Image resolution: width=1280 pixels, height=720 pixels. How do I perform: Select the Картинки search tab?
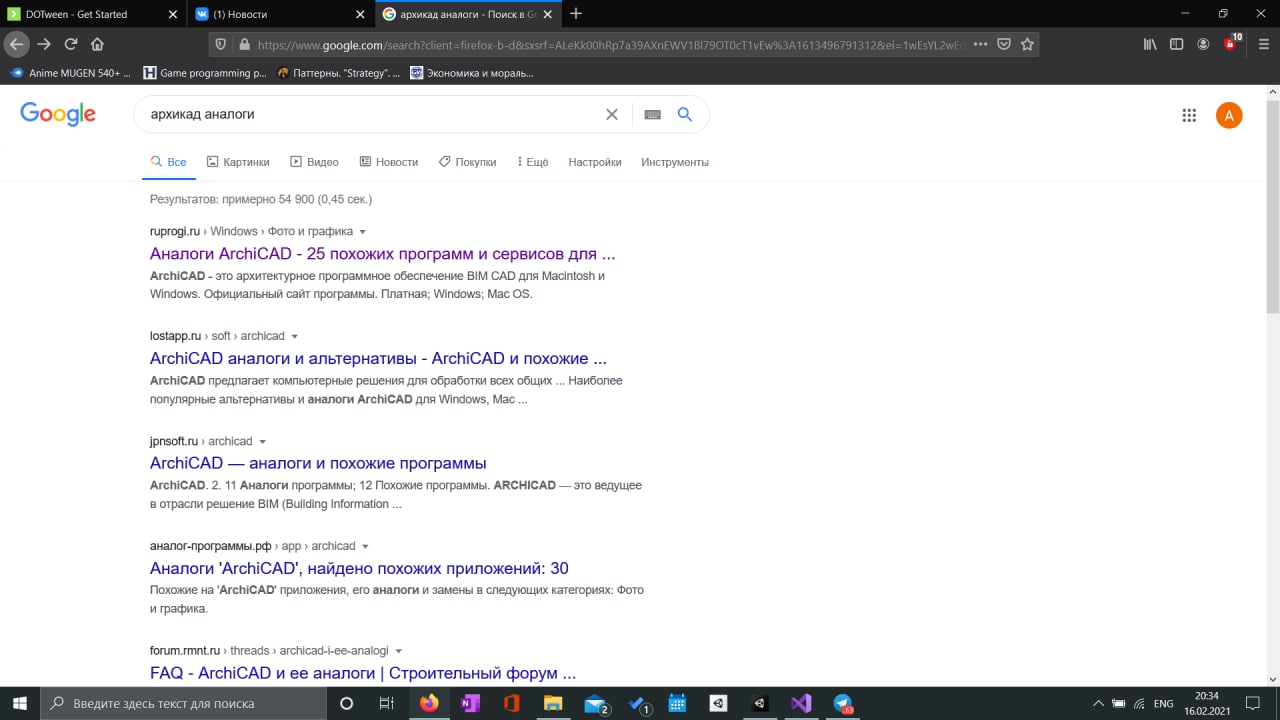point(238,162)
